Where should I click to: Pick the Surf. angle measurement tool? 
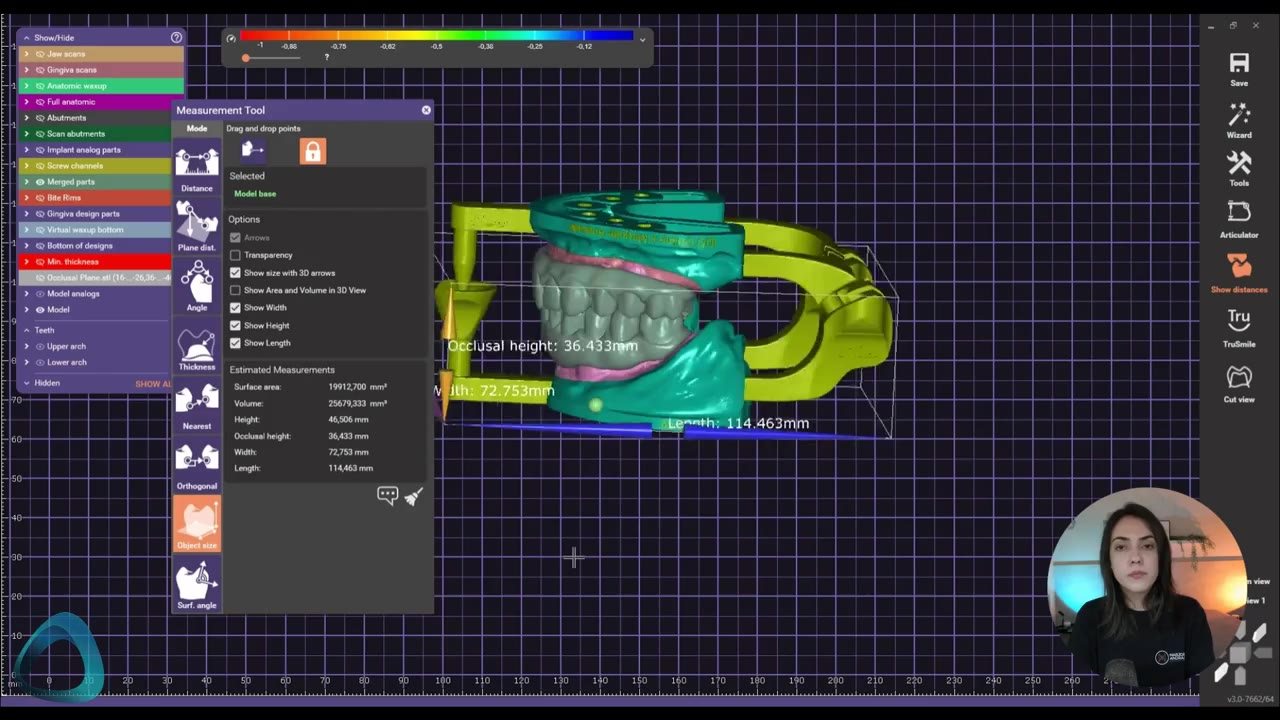coord(197,585)
